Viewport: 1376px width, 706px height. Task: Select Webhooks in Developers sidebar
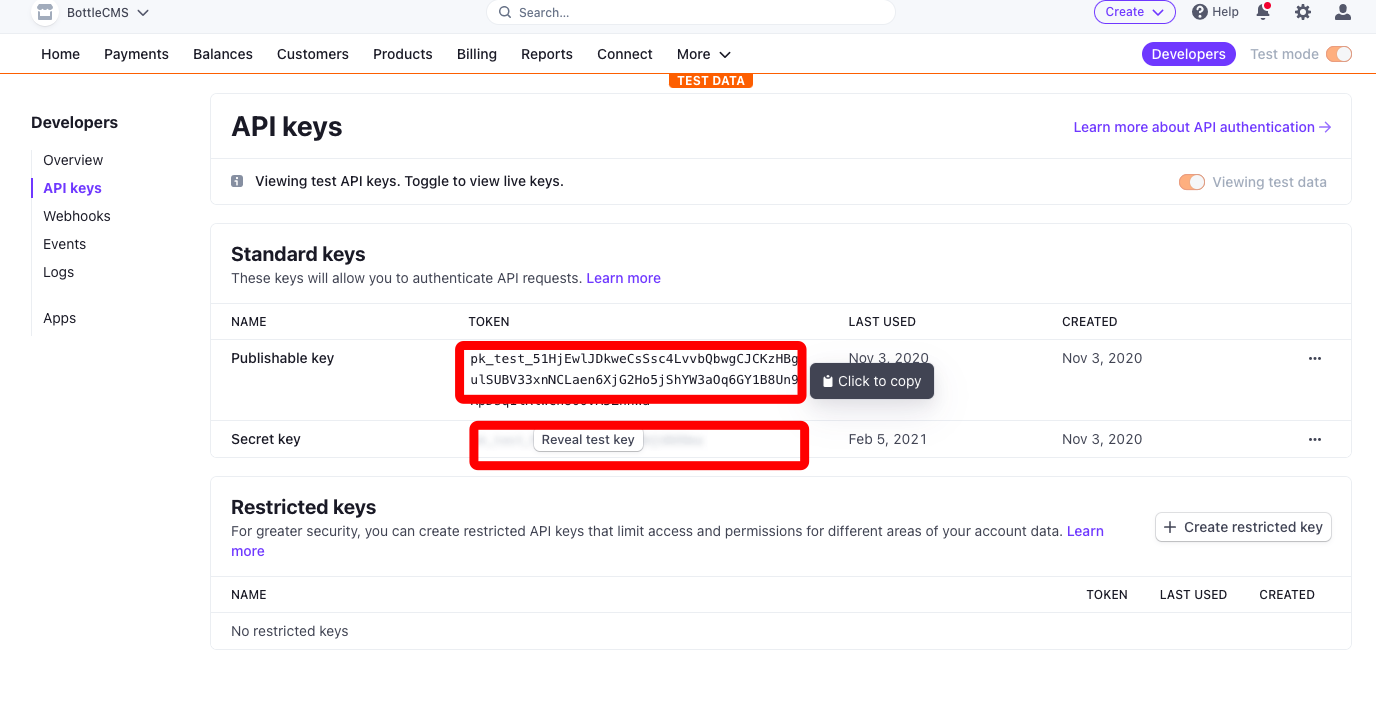[x=77, y=216]
